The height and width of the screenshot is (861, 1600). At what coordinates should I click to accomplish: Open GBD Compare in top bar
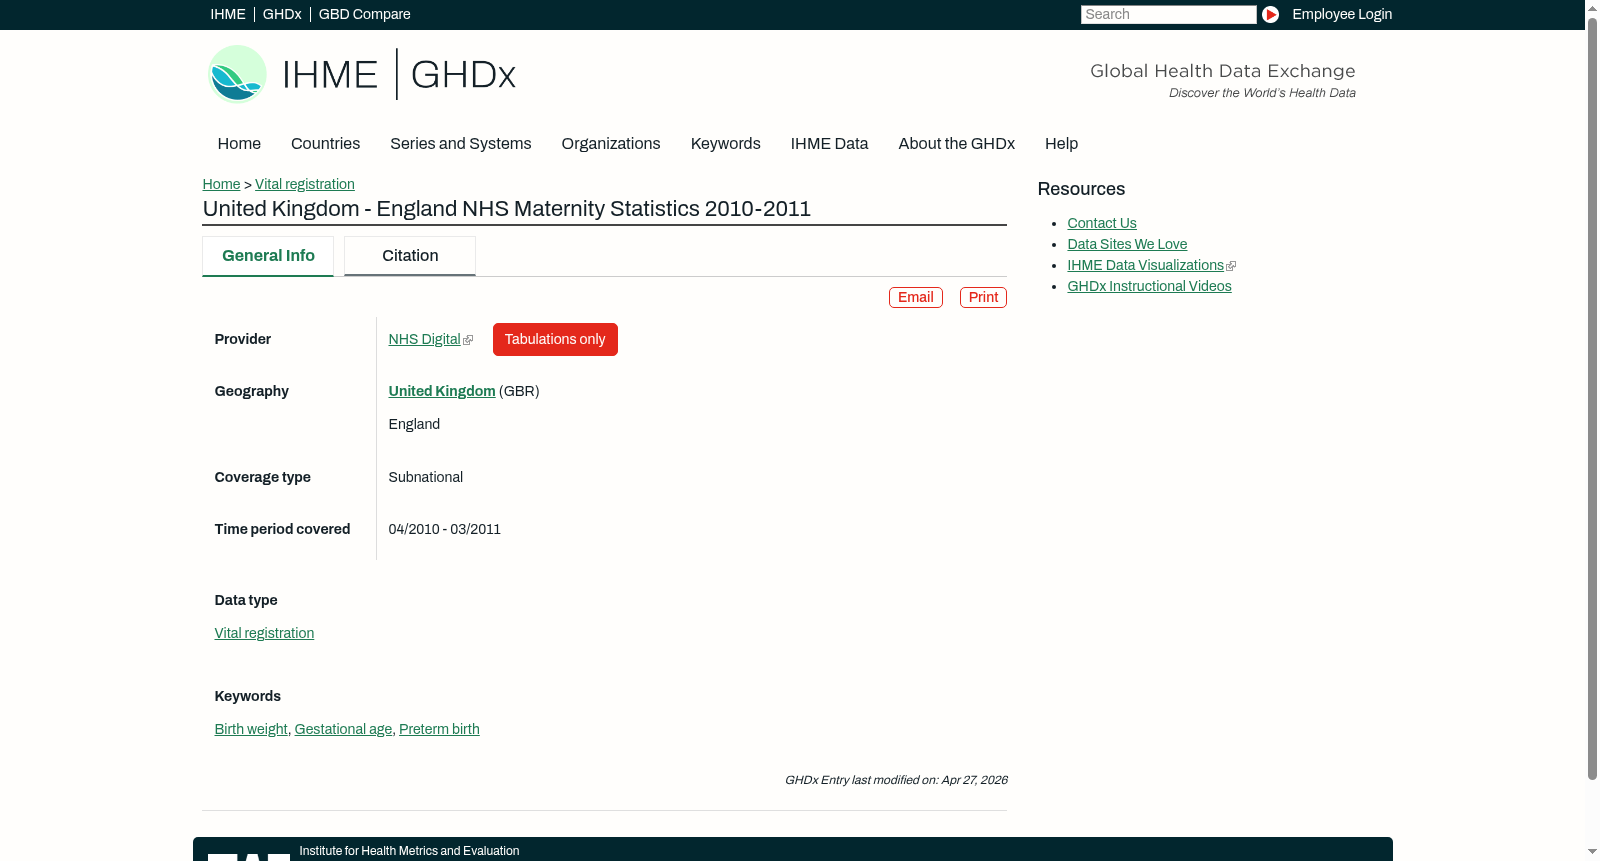coord(364,14)
